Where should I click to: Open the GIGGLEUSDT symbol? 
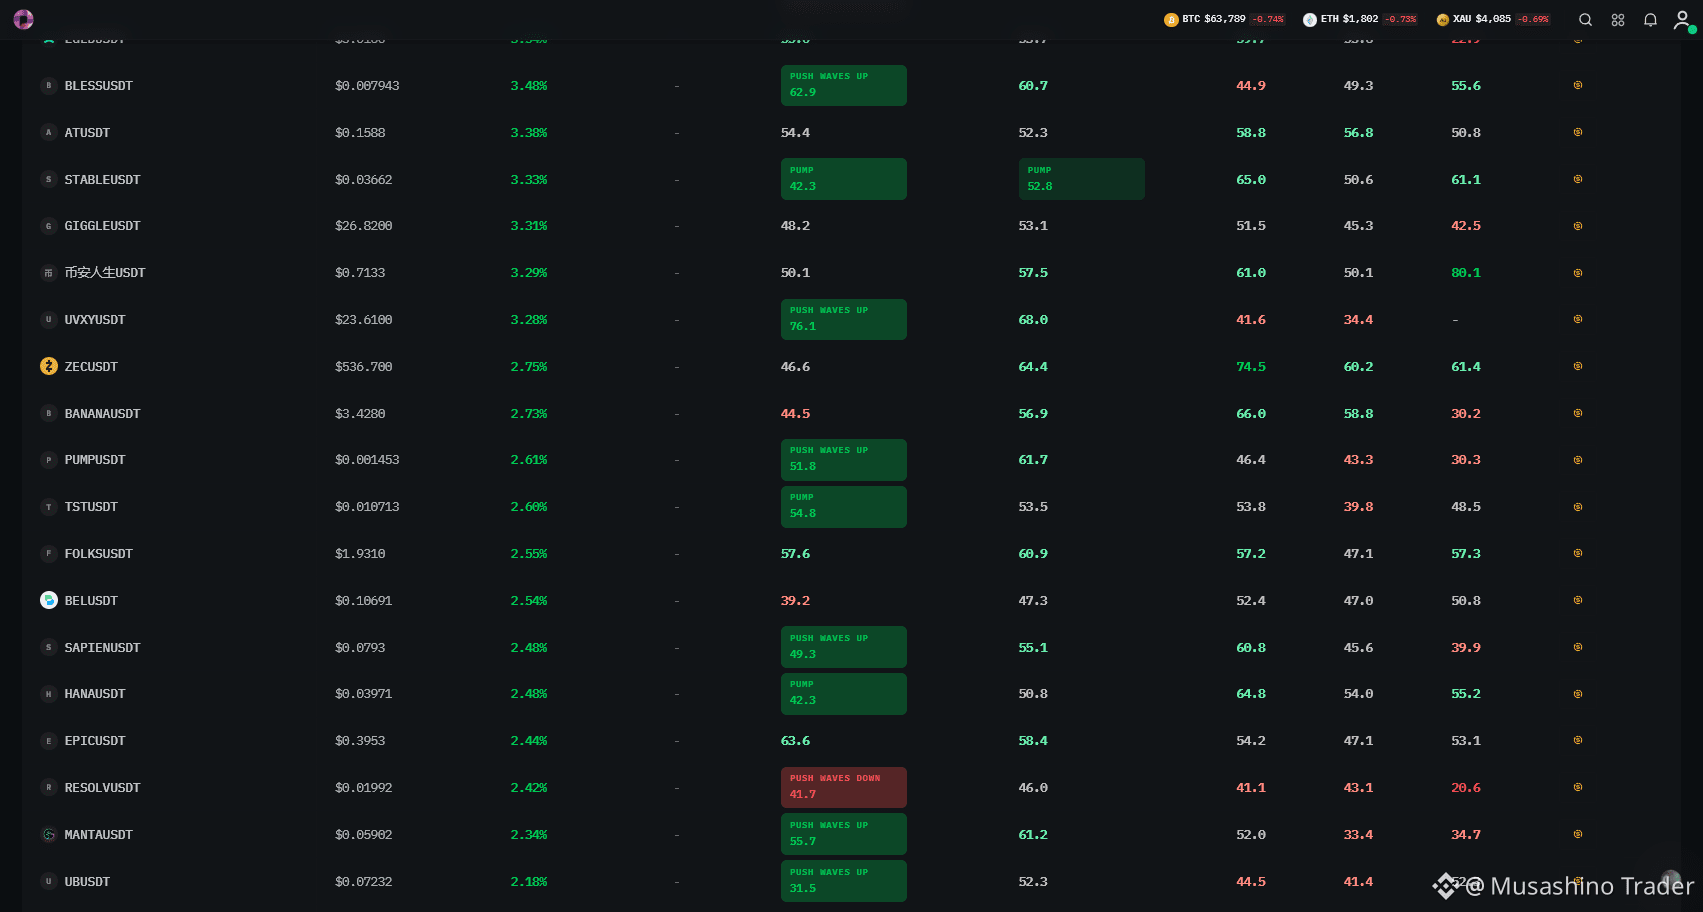coord(102,226)
